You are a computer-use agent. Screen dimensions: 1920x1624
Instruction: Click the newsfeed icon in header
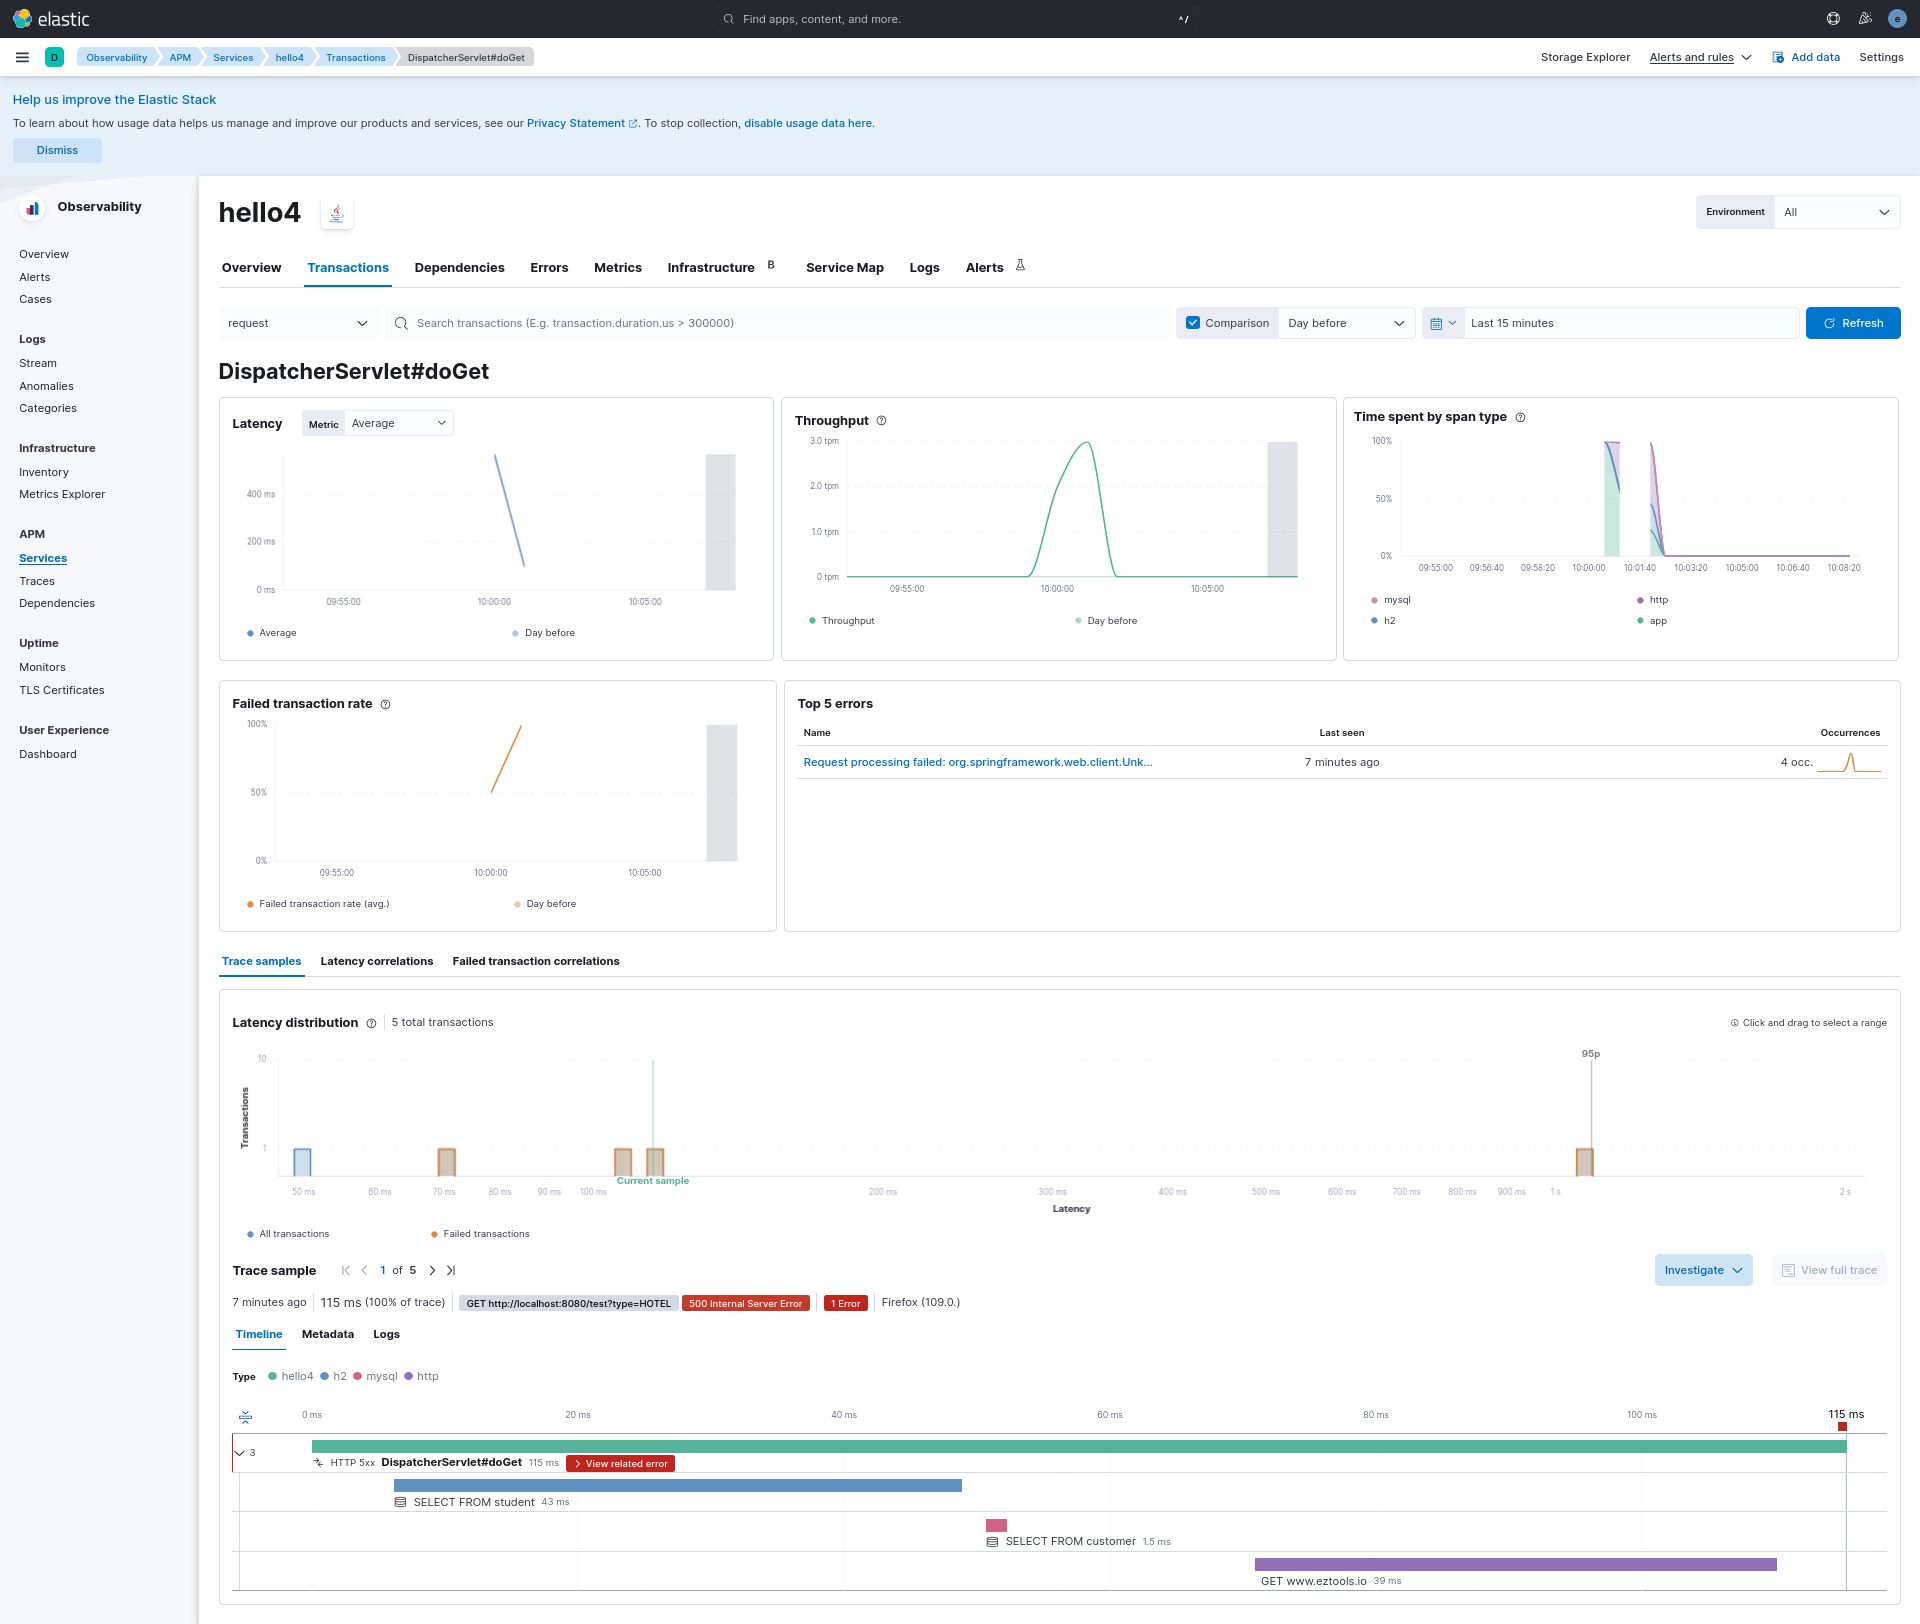click(x=1865, y=19)
